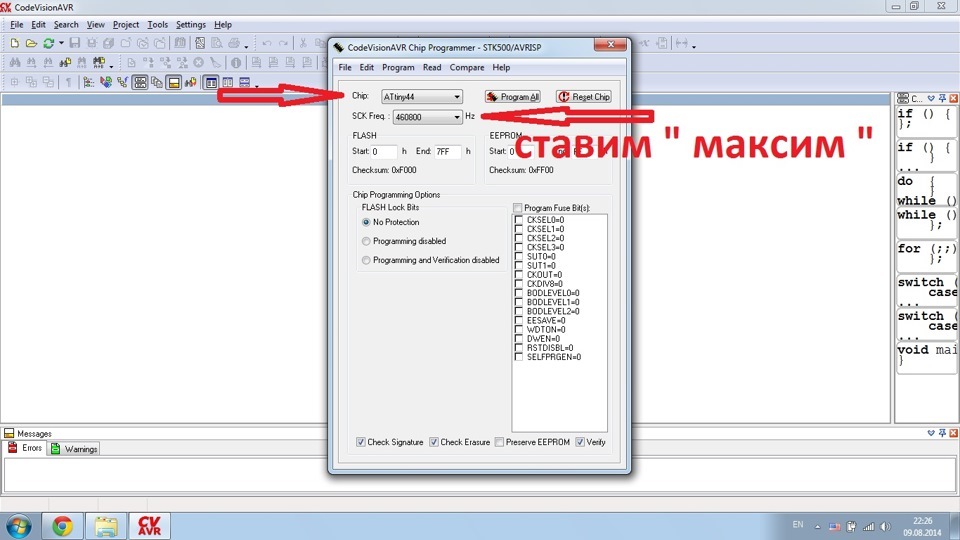Click the FLASH Start address field

click(x=384, y=151)
